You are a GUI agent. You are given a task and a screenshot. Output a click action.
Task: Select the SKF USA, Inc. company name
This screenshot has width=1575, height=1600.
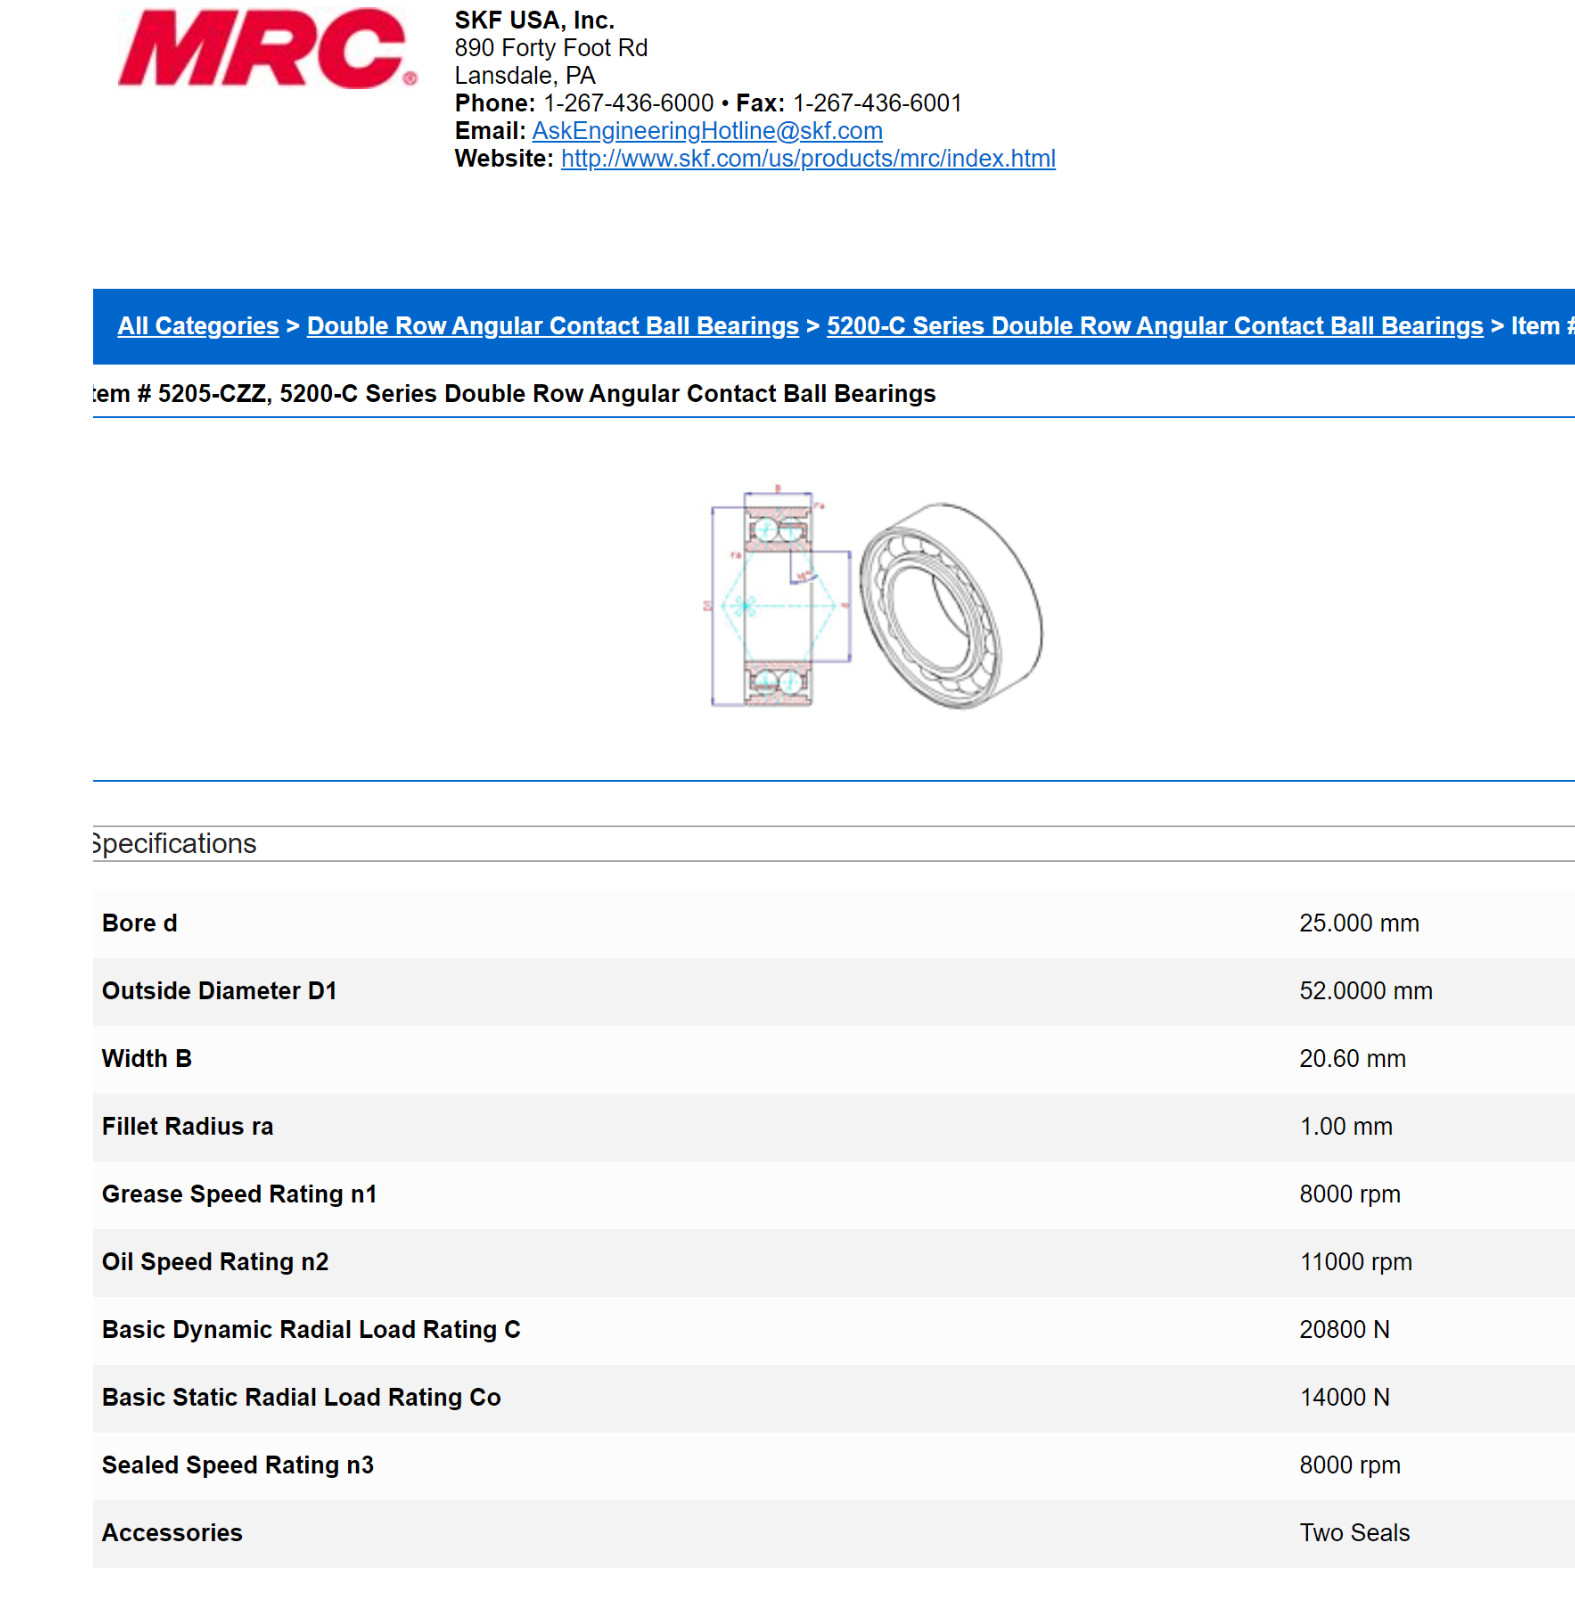click(534, 20)
